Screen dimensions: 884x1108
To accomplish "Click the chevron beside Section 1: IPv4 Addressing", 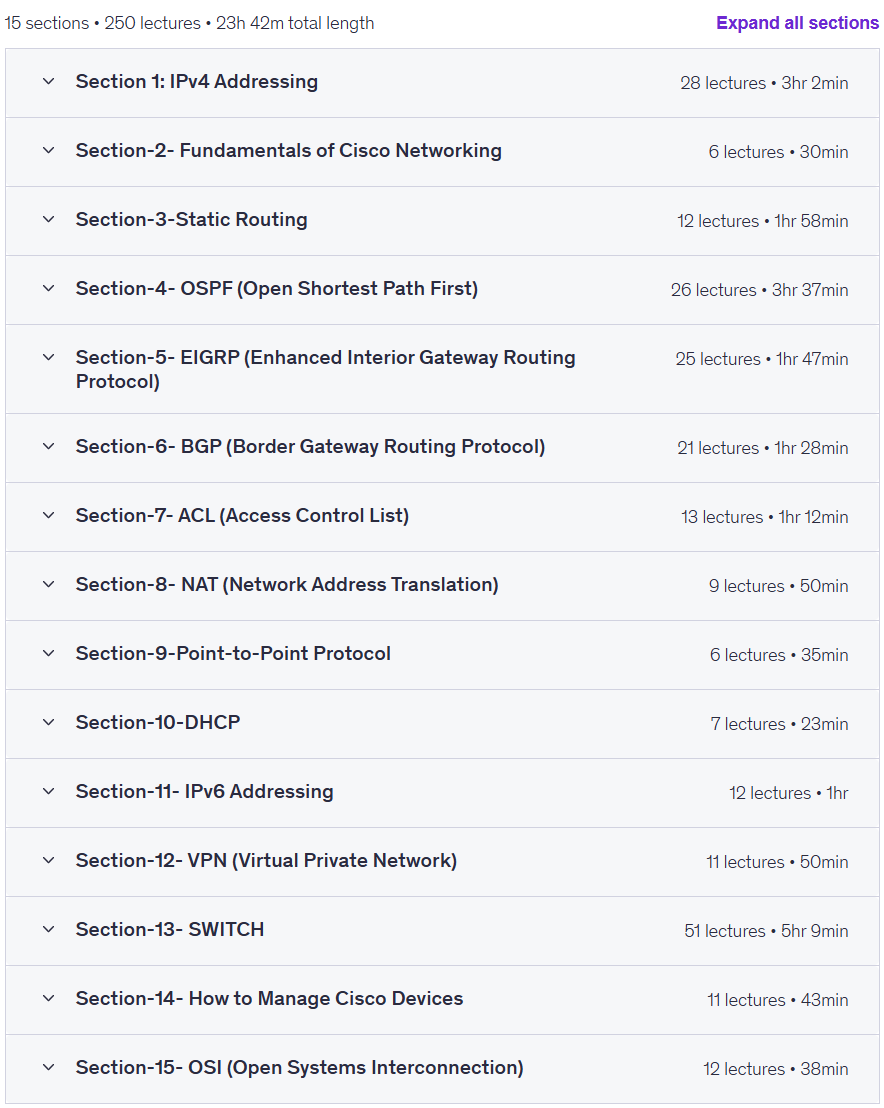I will [49, 81].
